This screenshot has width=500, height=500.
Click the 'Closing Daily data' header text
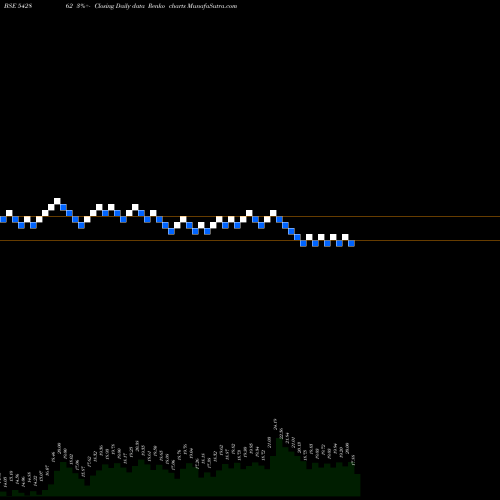click(119, 6)
